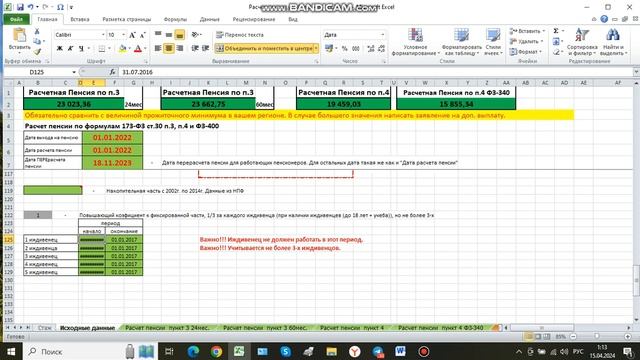Apply percent number format
The image size is (640, 360).
coord(344,49)
